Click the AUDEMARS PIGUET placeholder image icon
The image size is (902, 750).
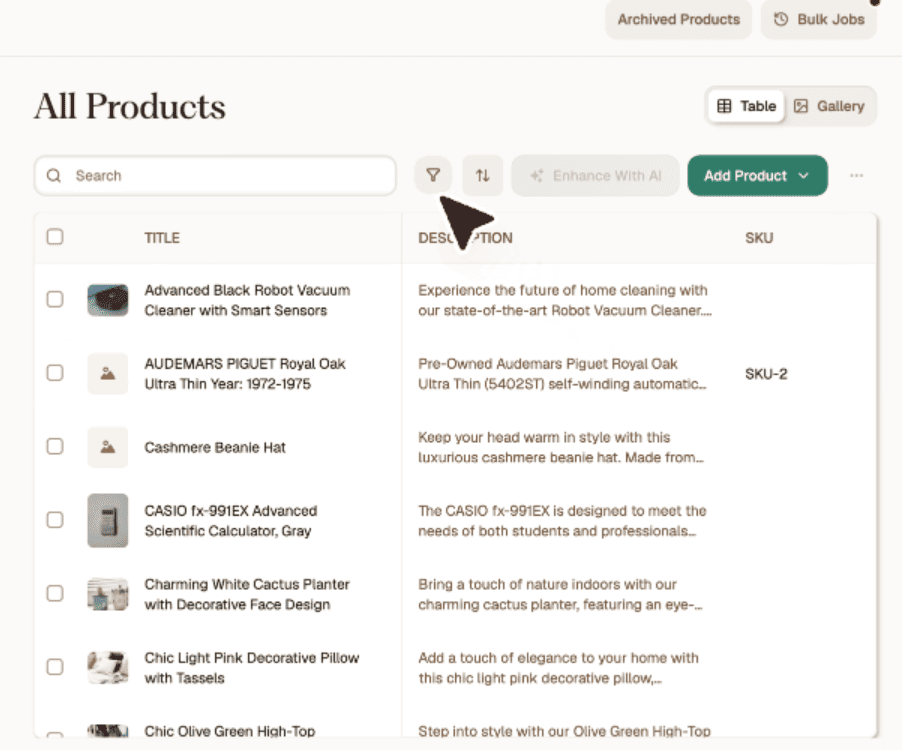[x=108, y=373]
